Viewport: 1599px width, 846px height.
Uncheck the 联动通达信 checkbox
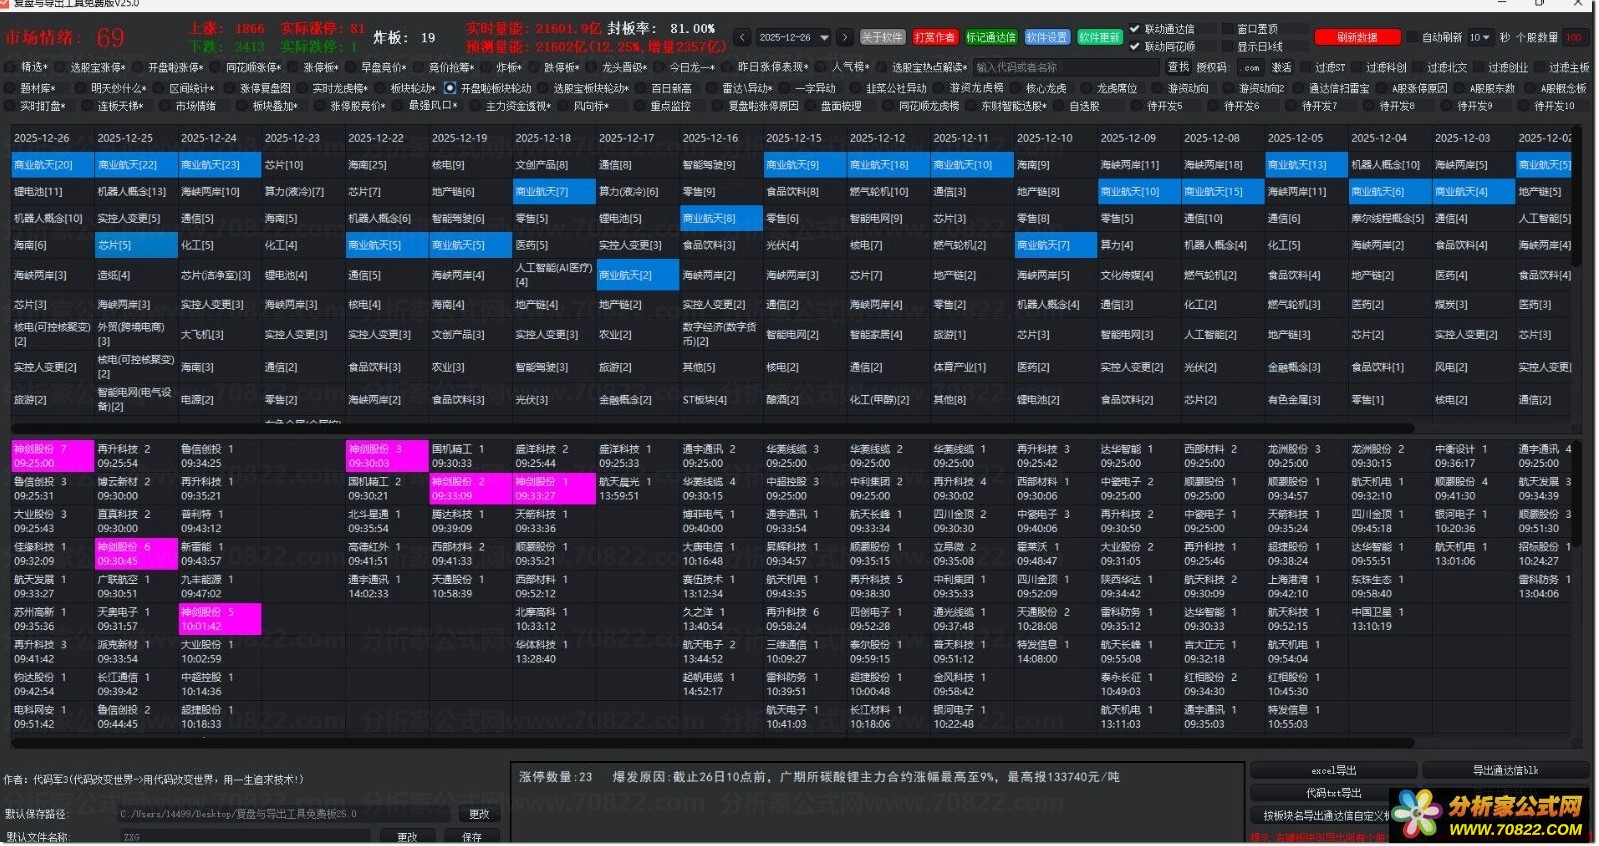tap(1135, 29)
